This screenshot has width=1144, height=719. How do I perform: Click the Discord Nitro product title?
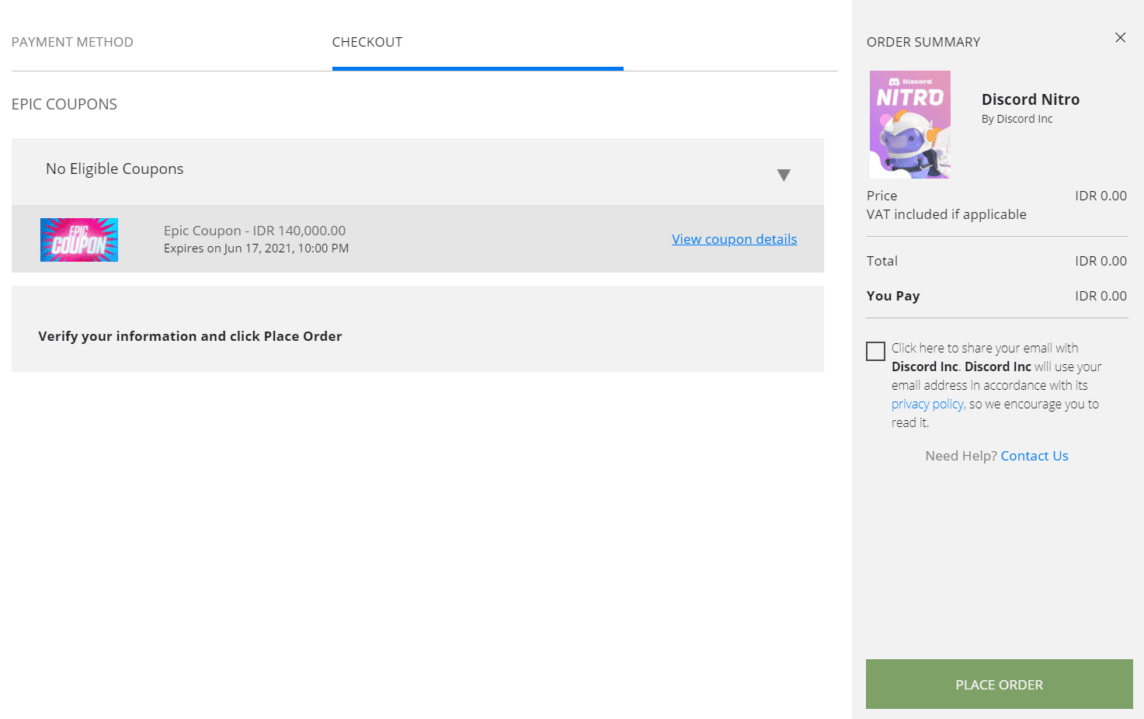tap(1030, 99)
